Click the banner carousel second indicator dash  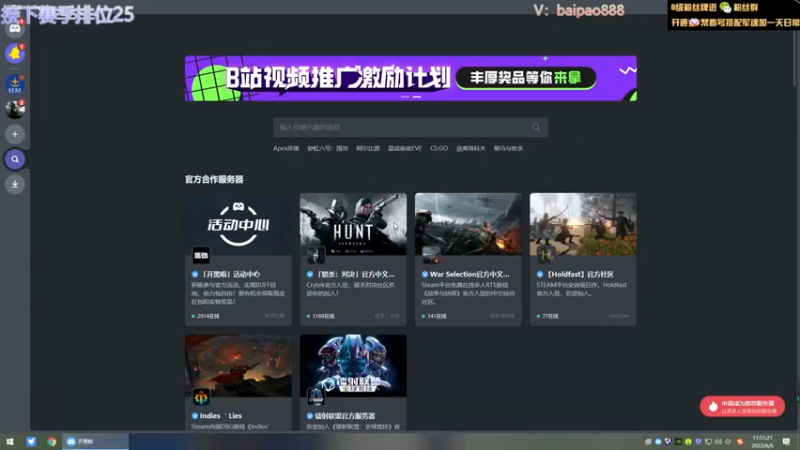coord(417,96)
